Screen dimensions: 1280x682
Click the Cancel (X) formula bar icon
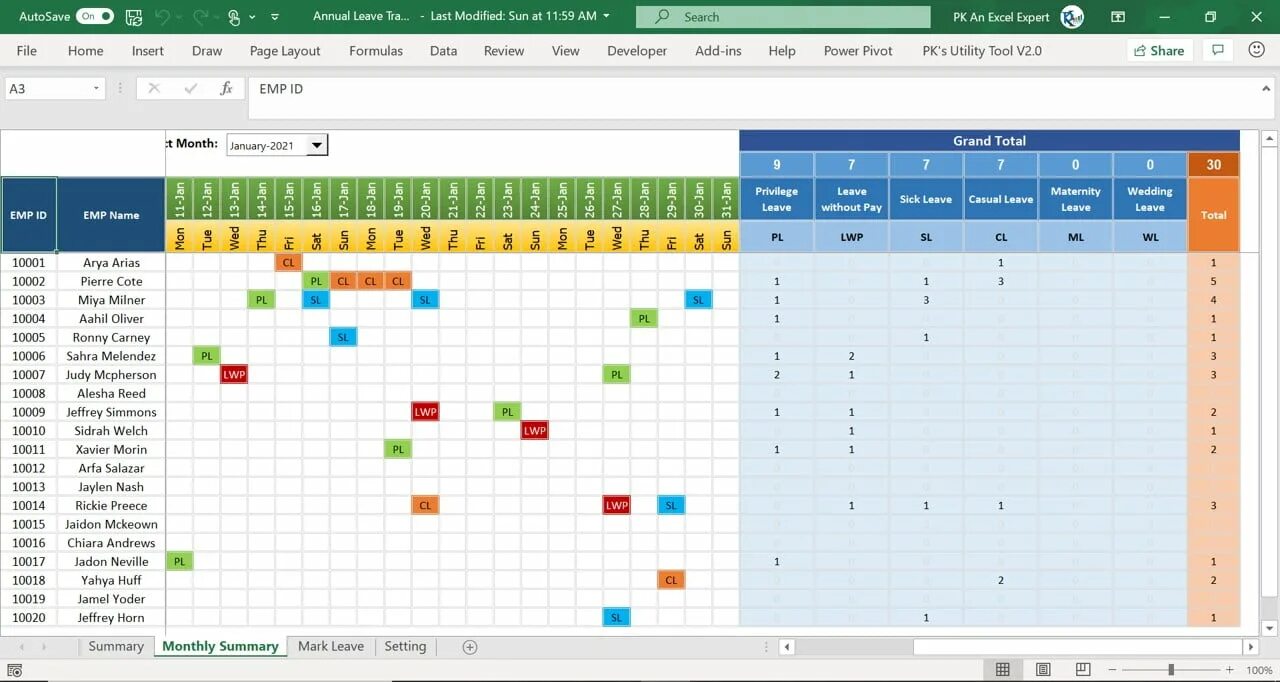point(154,89)
